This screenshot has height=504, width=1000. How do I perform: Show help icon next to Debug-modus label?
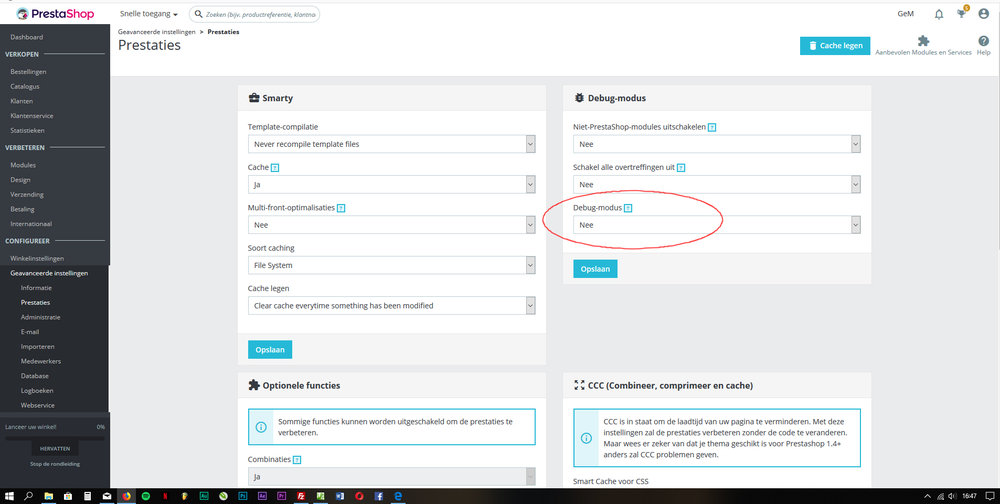(628, 208)
